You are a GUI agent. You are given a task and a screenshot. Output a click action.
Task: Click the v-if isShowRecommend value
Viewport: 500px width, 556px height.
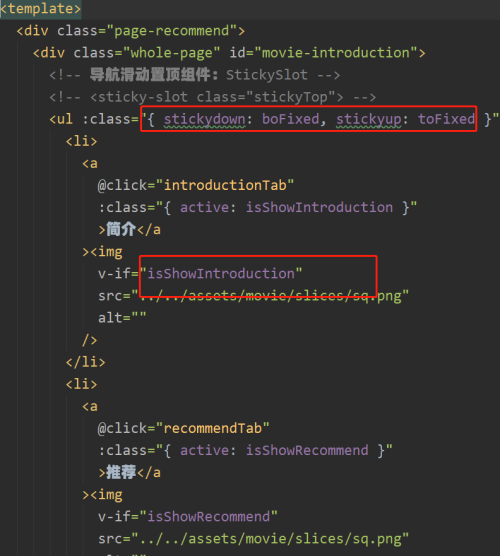tap(209, 517)
